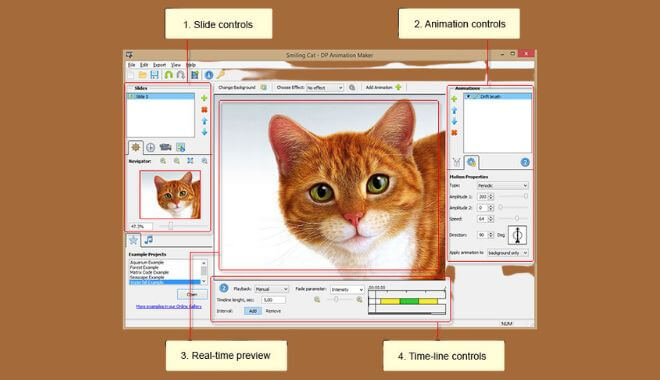Click the yellow pencil toolbar icon

point(221,74)
